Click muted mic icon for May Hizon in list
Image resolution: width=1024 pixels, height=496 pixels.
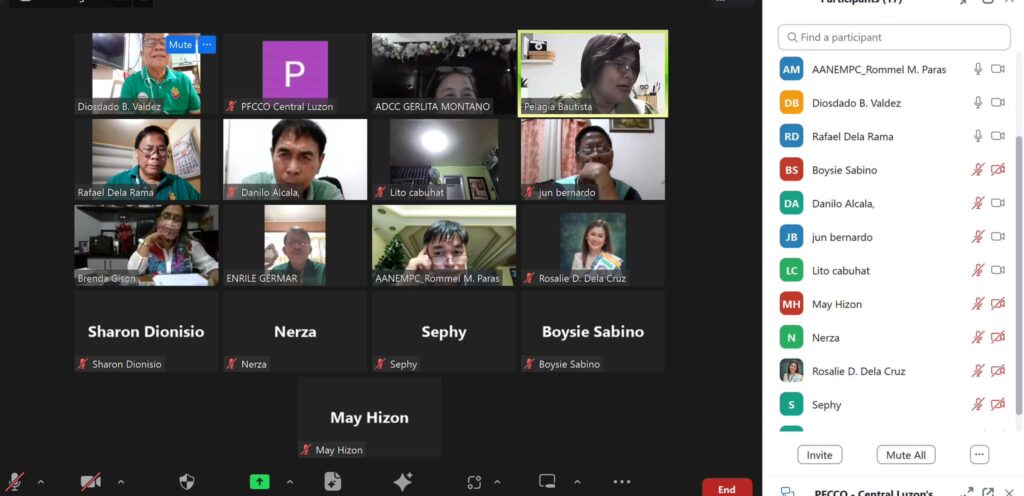(x=978, y=303)
